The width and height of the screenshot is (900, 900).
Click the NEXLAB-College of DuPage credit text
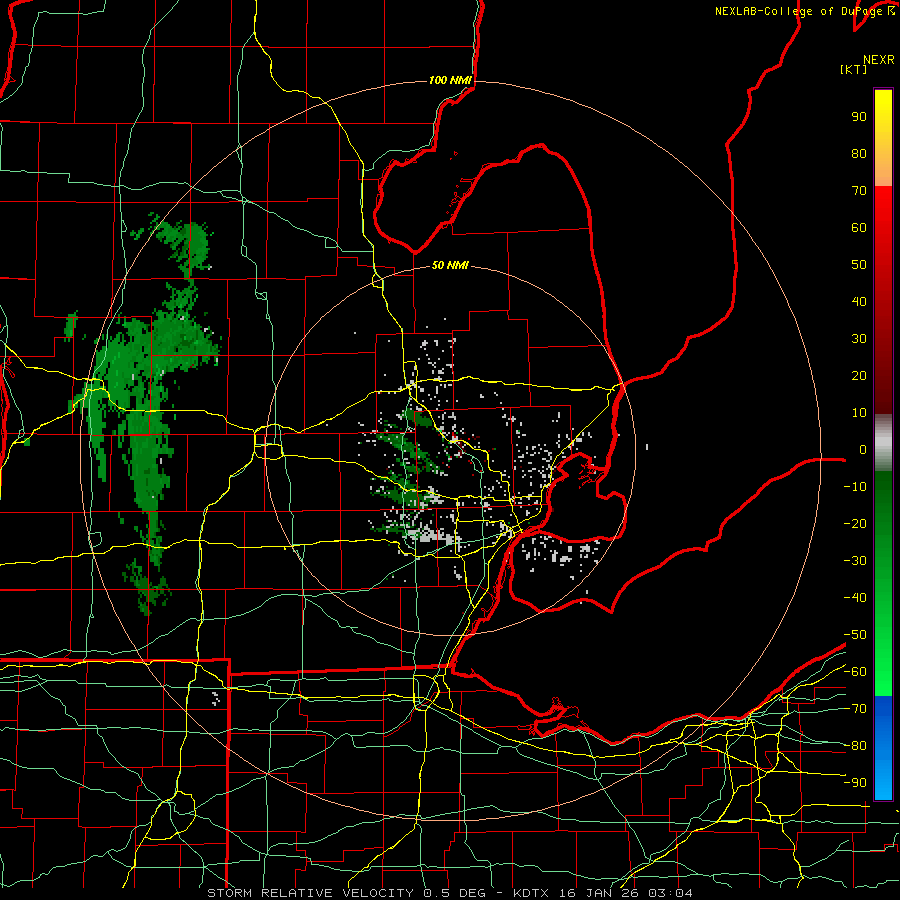(804, 11)
